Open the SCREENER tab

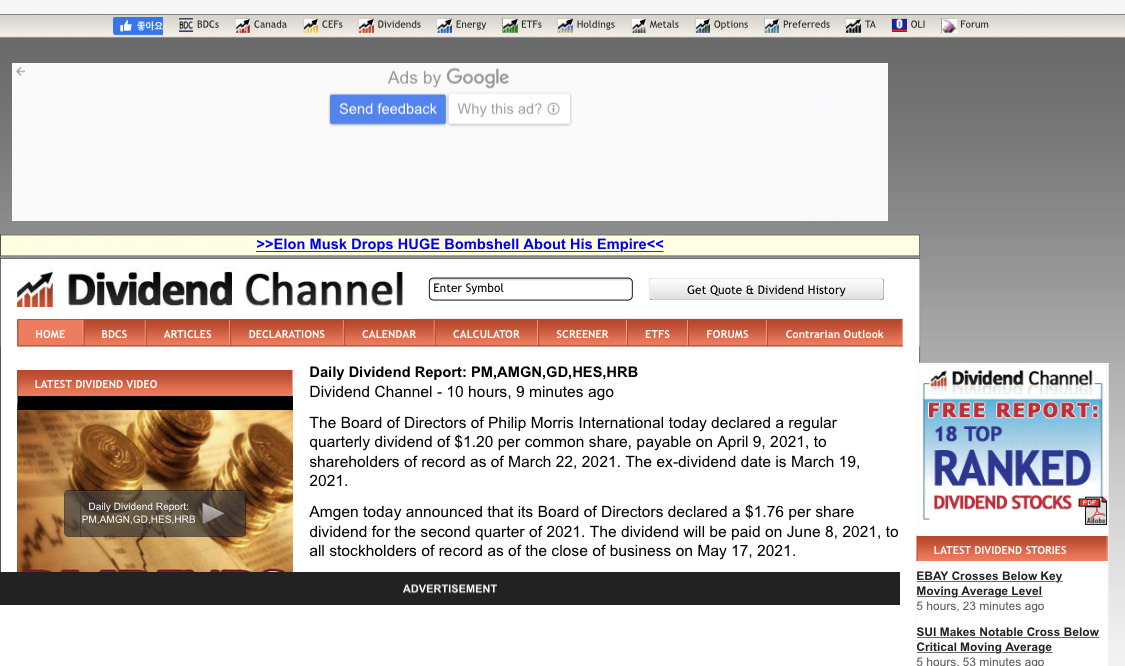(x=582, y=334)
